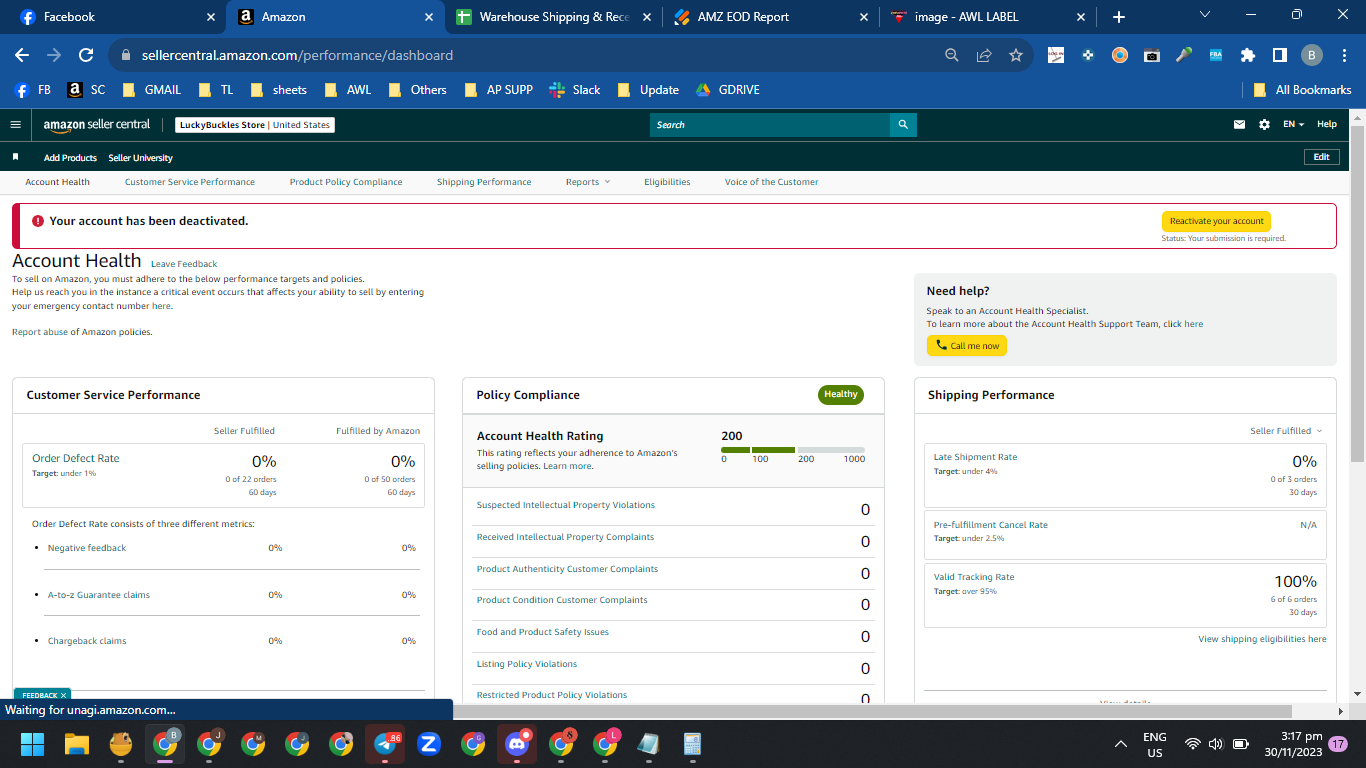
Task: Click the share page icon in address bar
Action: [984, 56]
